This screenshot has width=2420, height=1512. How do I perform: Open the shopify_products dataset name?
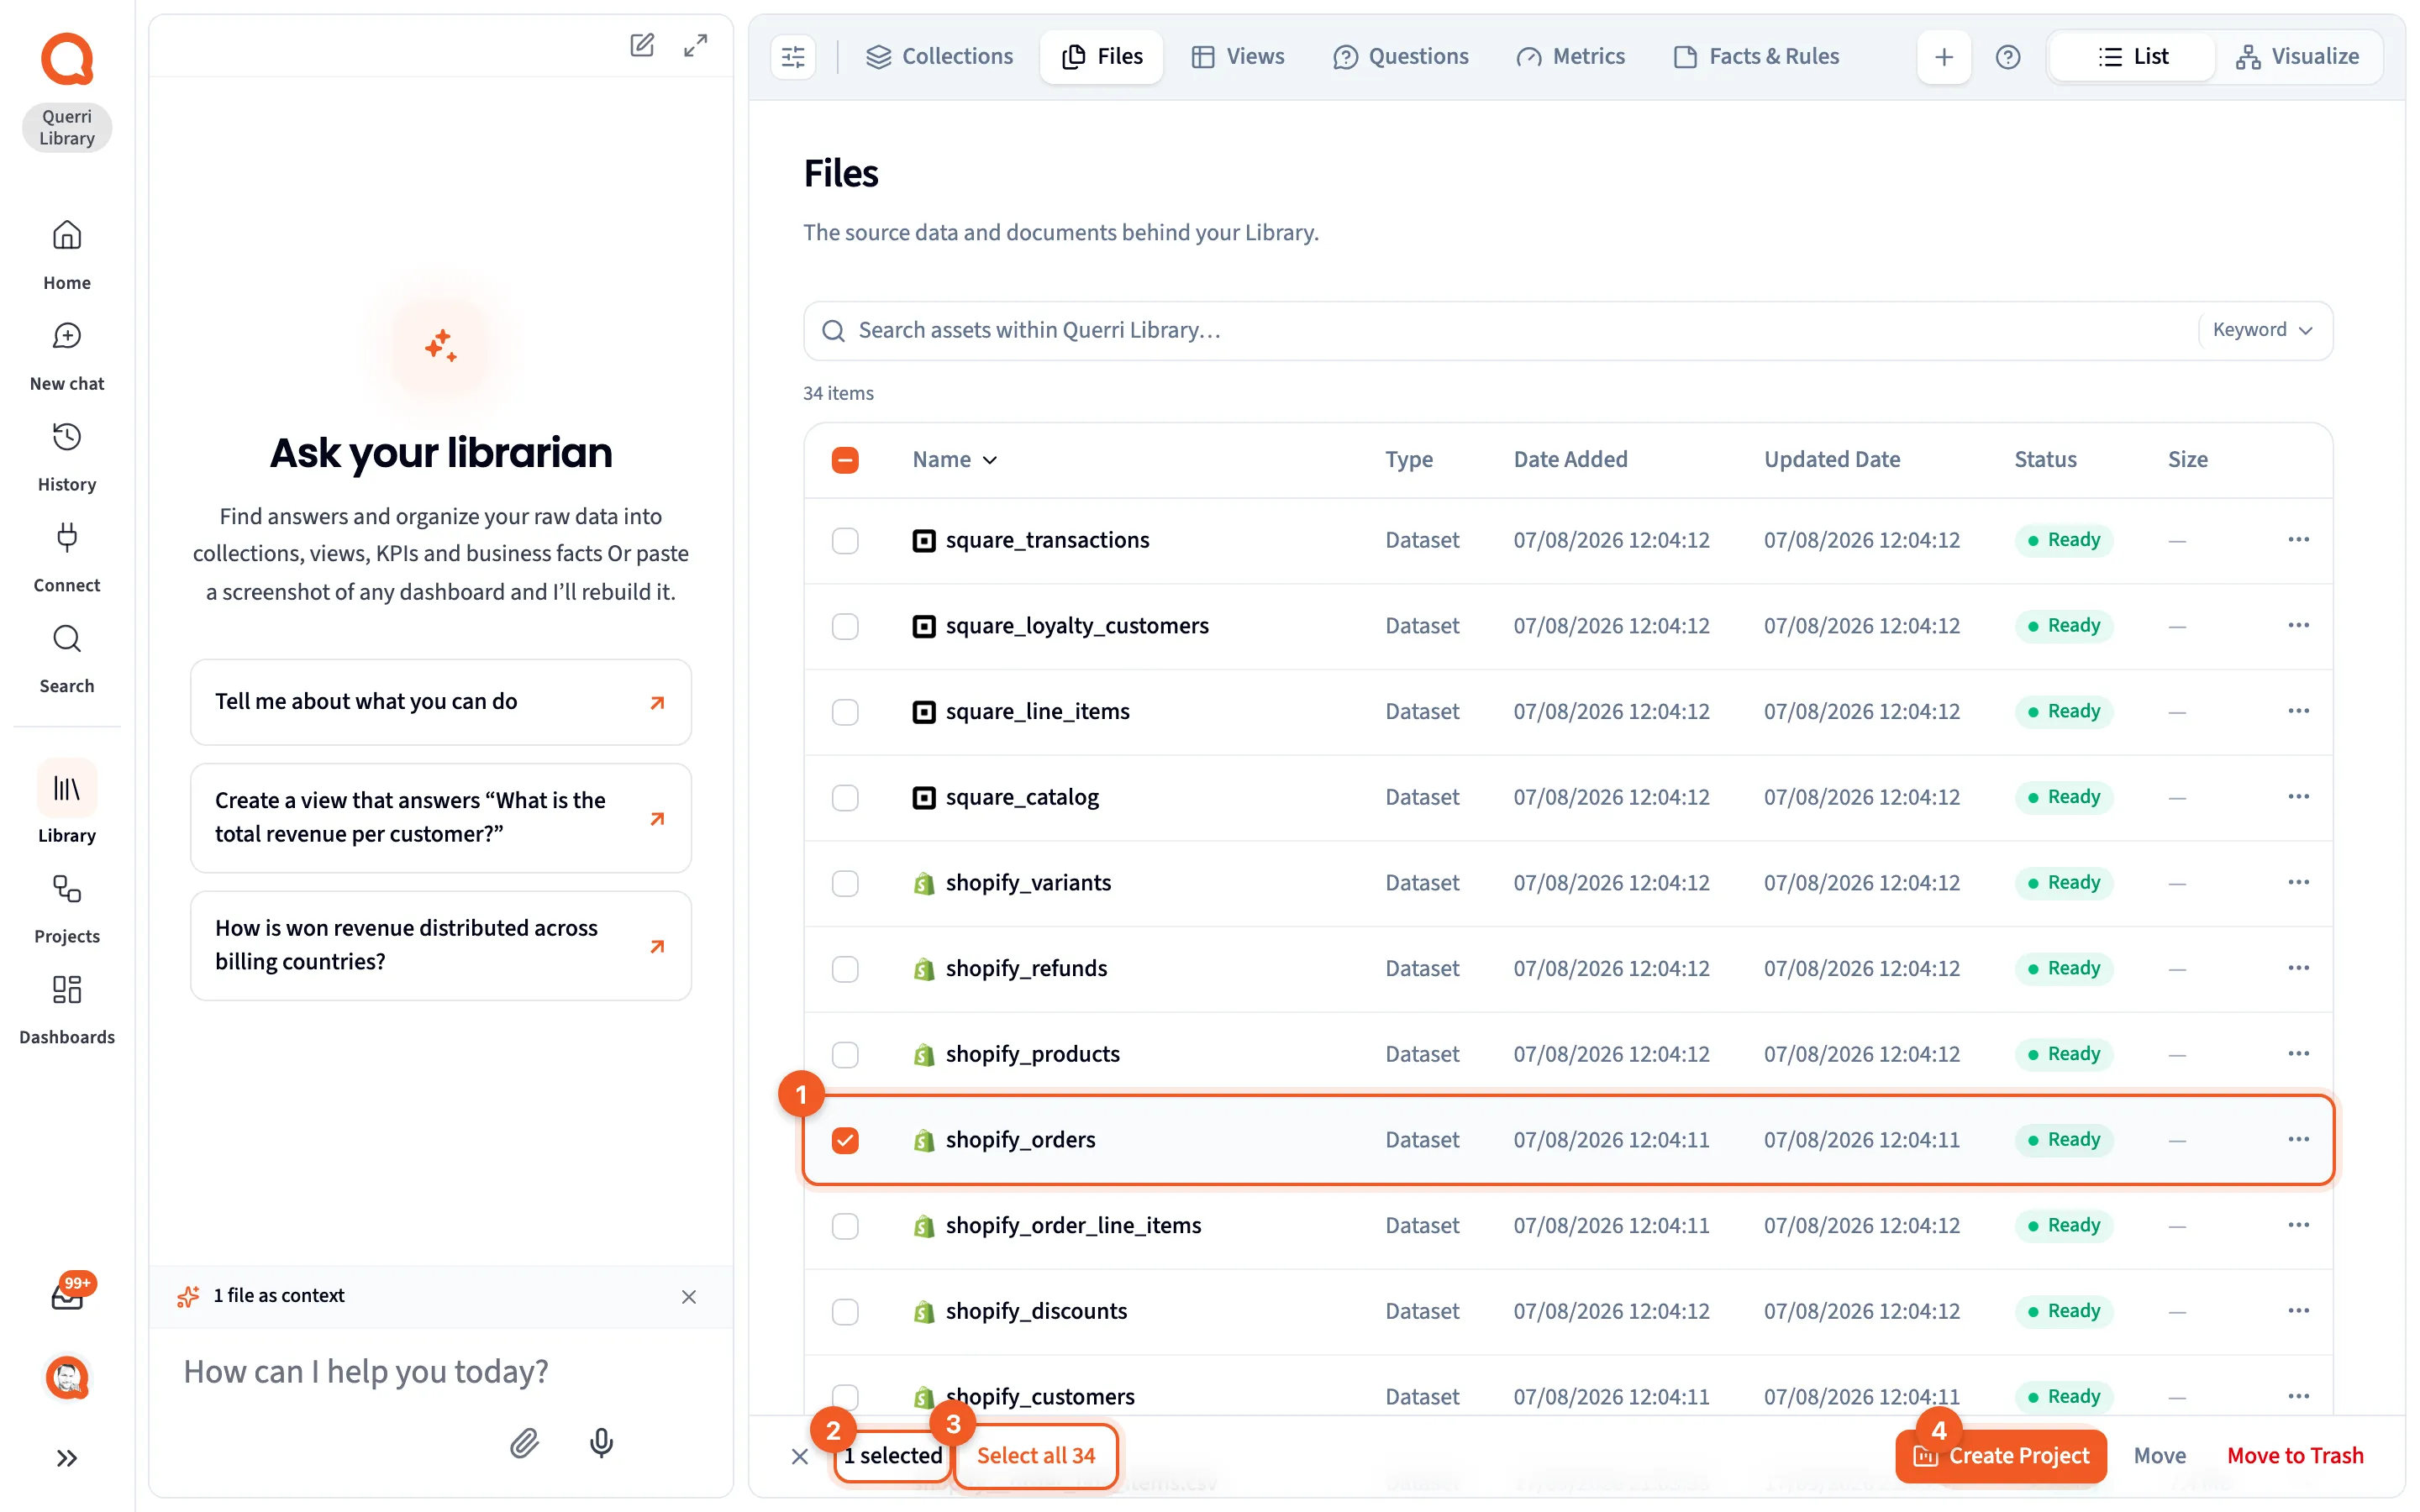coord(1033,1054)
